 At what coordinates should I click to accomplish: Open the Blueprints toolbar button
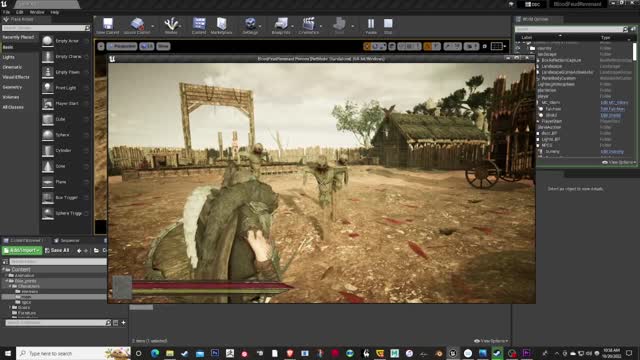pyautogui.click(x=281, y=26)
